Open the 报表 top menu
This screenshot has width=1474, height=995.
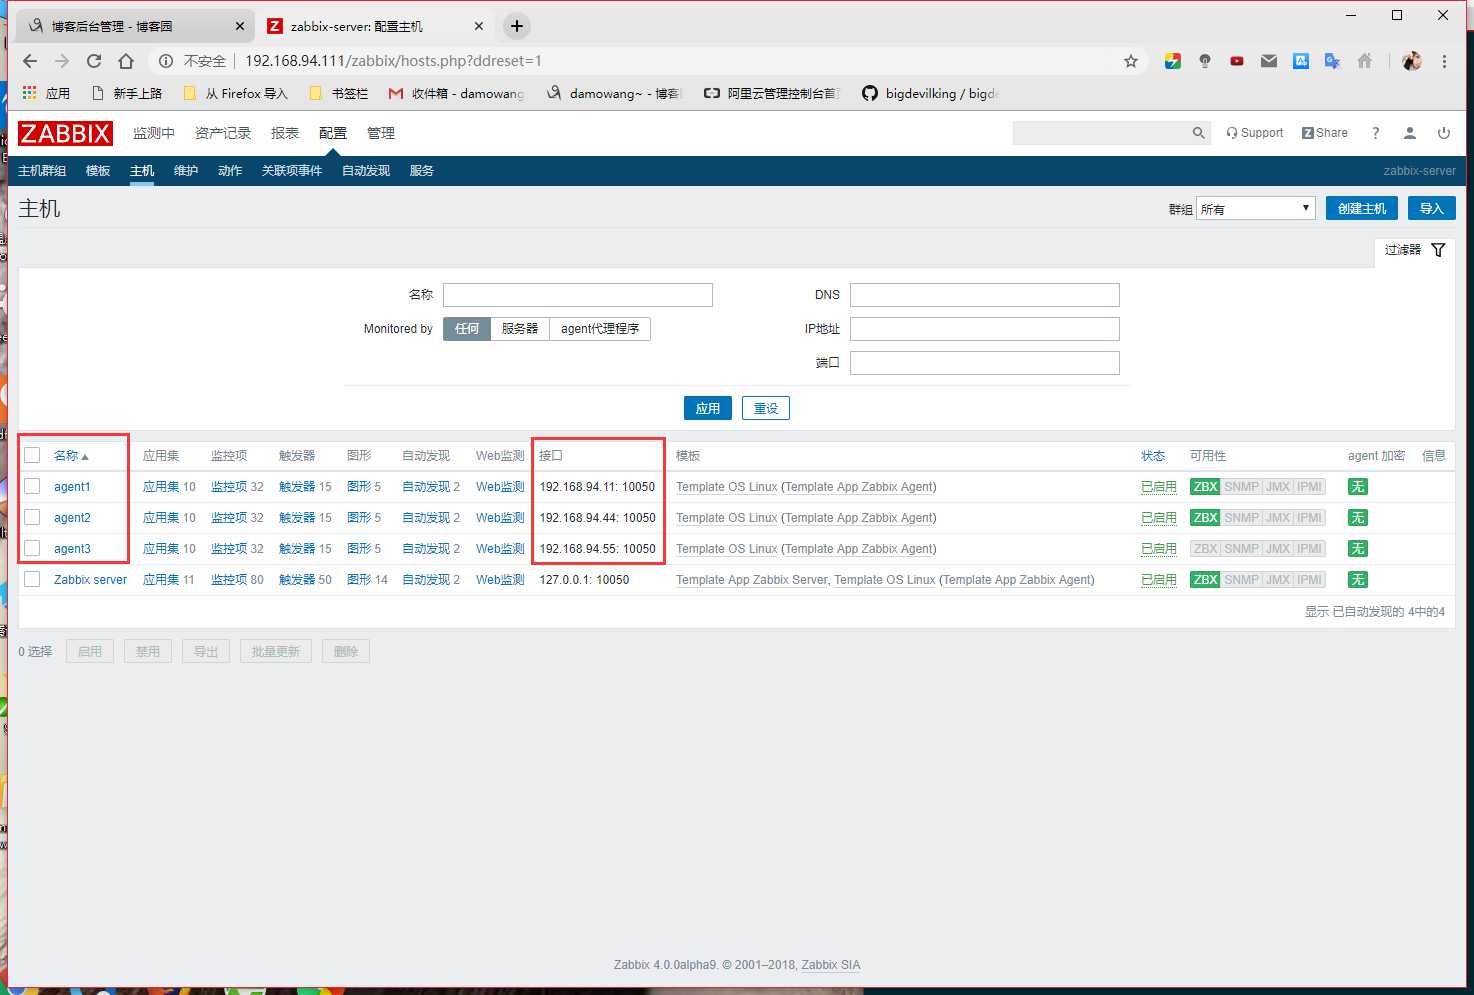point(285,133)
